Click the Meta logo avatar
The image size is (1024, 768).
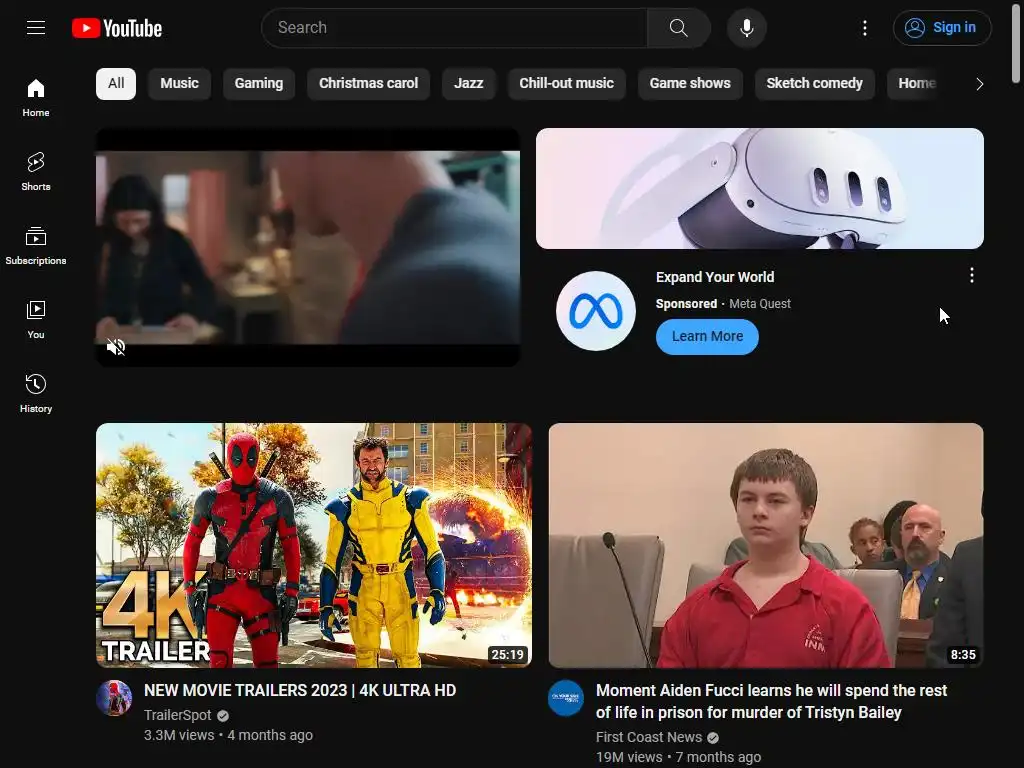(x=596, y=311)
